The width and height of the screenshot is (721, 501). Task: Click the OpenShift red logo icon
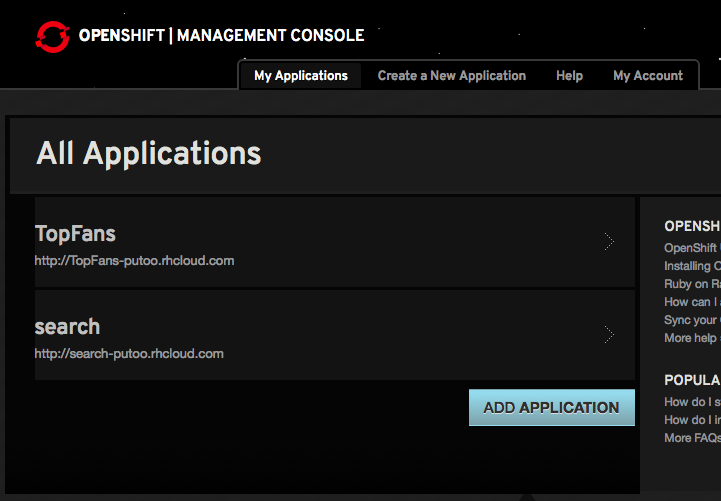point(52,37)
